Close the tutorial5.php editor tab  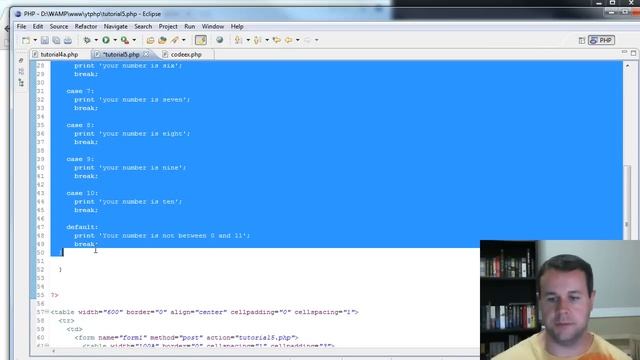tap(146, 54)
